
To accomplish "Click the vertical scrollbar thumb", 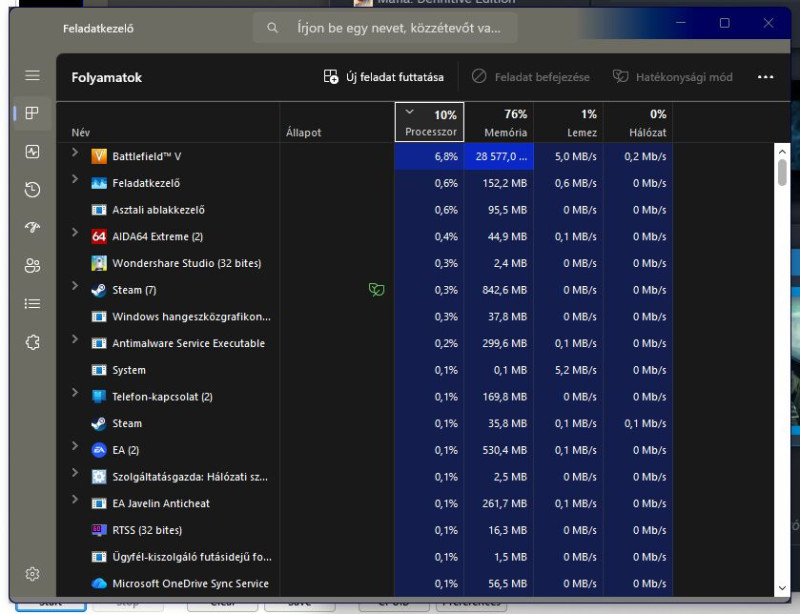I will click(x=782, y=173).
